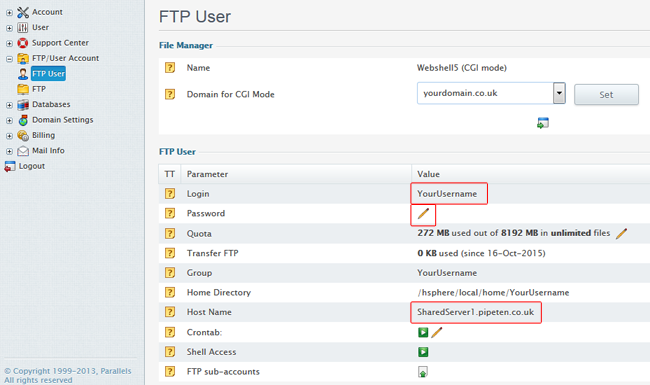Select the FTP User menu item
This screenshot has width=650, height=385.
pos(49,74)
